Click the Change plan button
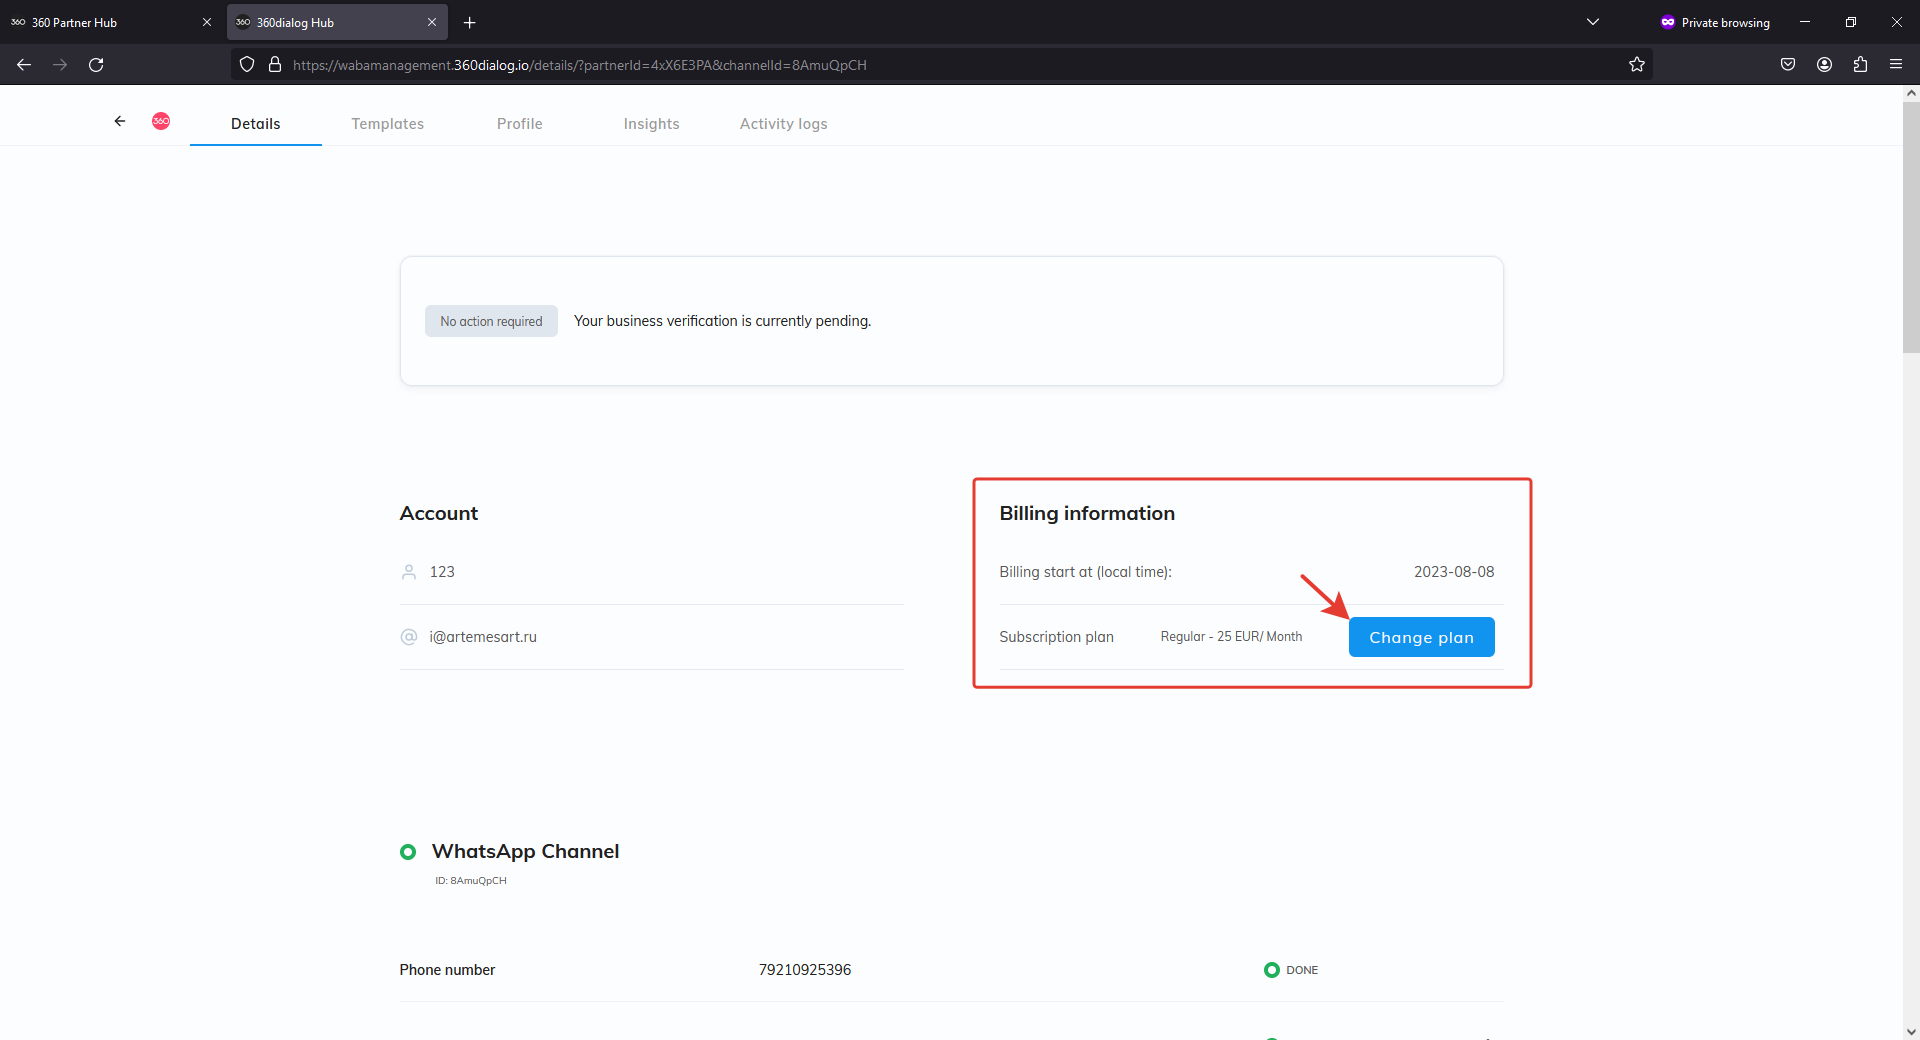 point(1422,637)
